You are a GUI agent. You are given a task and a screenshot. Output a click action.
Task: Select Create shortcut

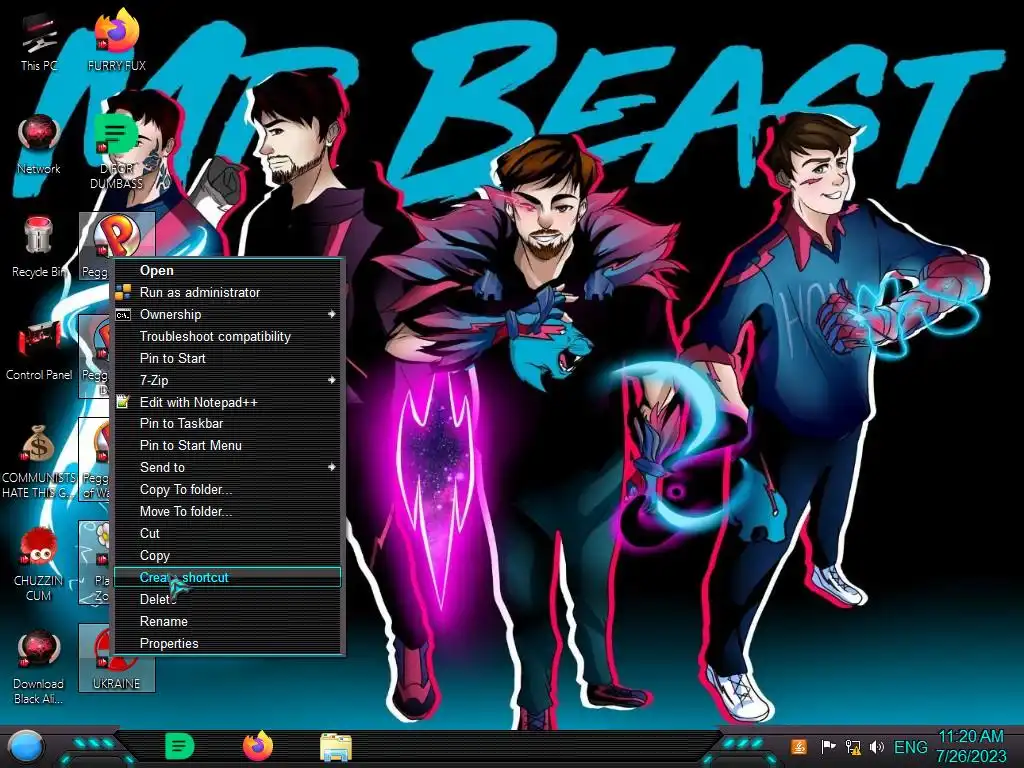tap(228, 577)
